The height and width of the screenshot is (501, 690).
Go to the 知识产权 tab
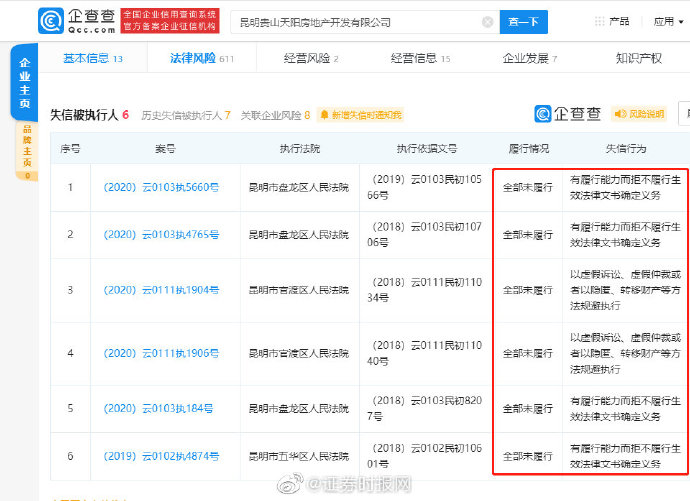click(x=638, y=58)
